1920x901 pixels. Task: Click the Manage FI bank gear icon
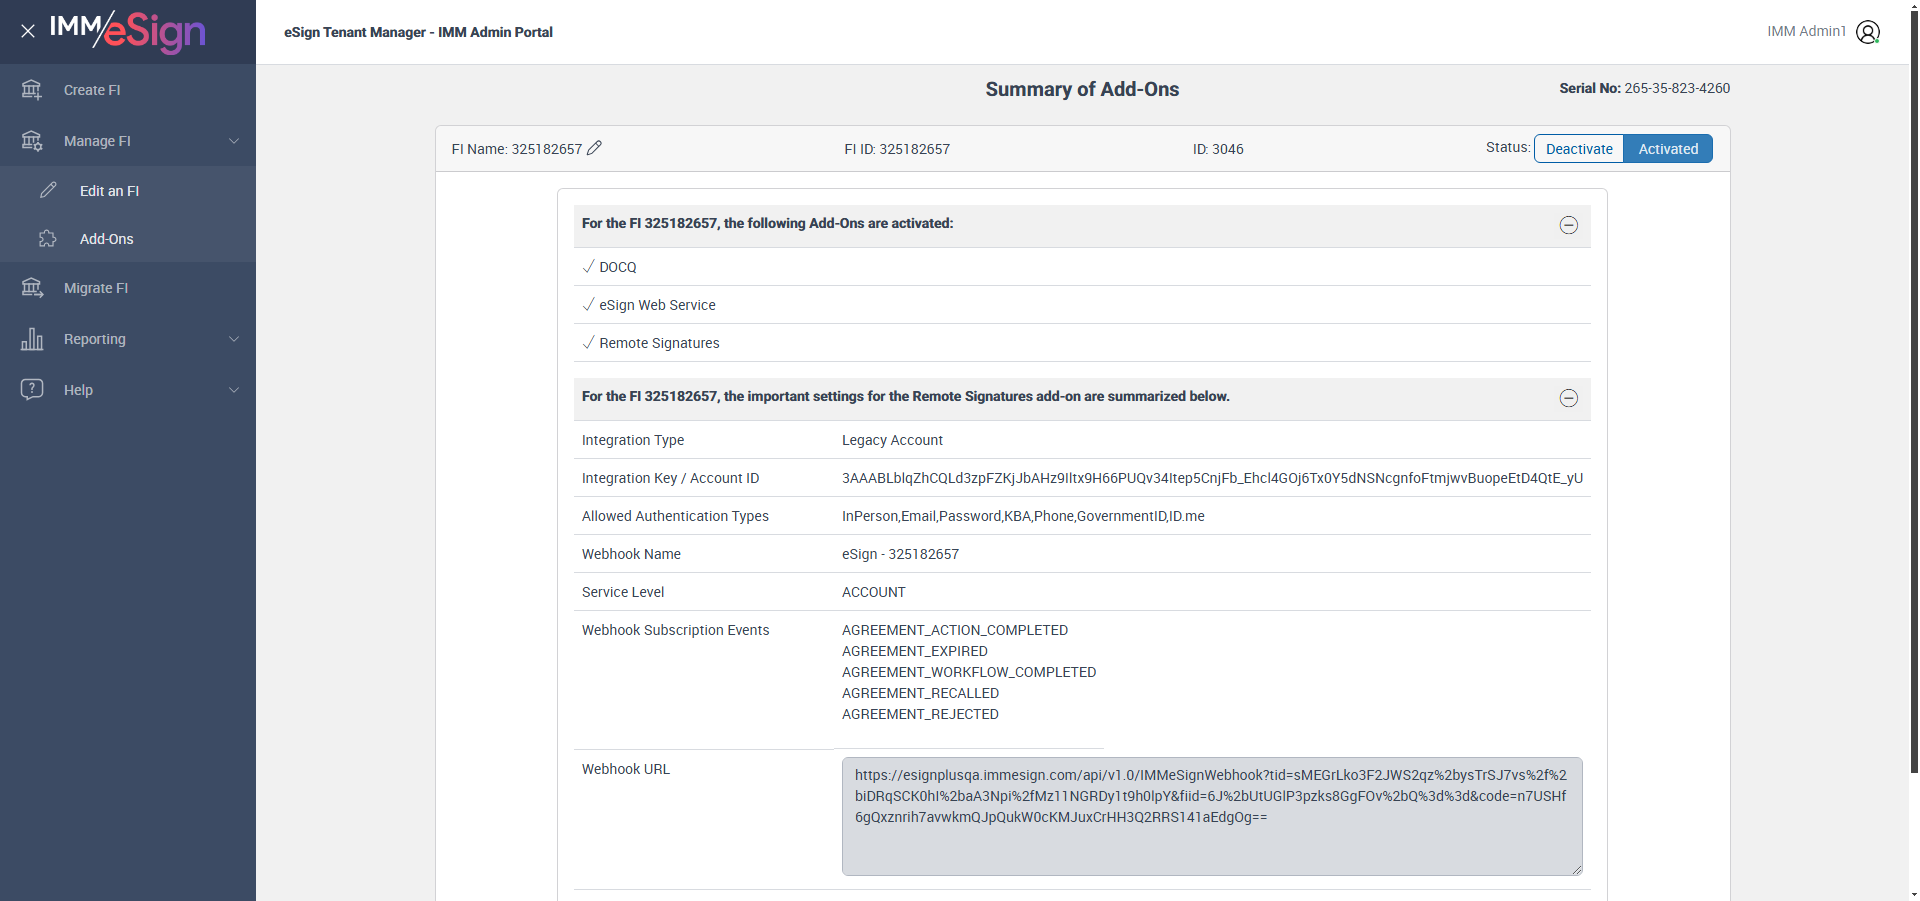32,141
